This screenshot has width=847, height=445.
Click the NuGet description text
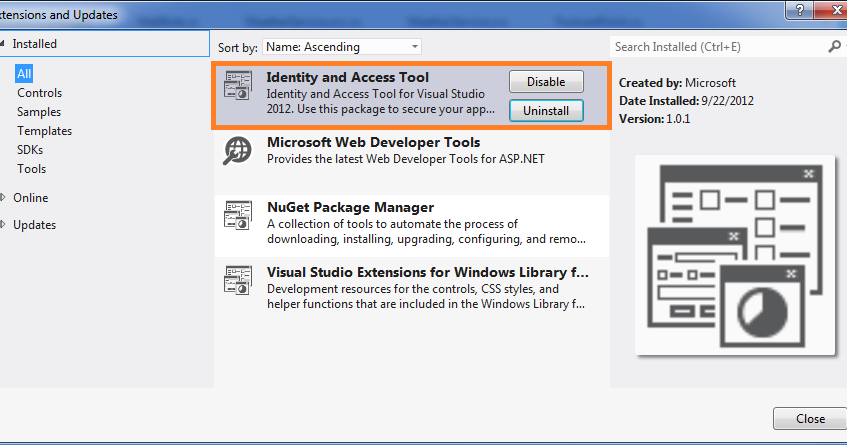pos(426,232)
